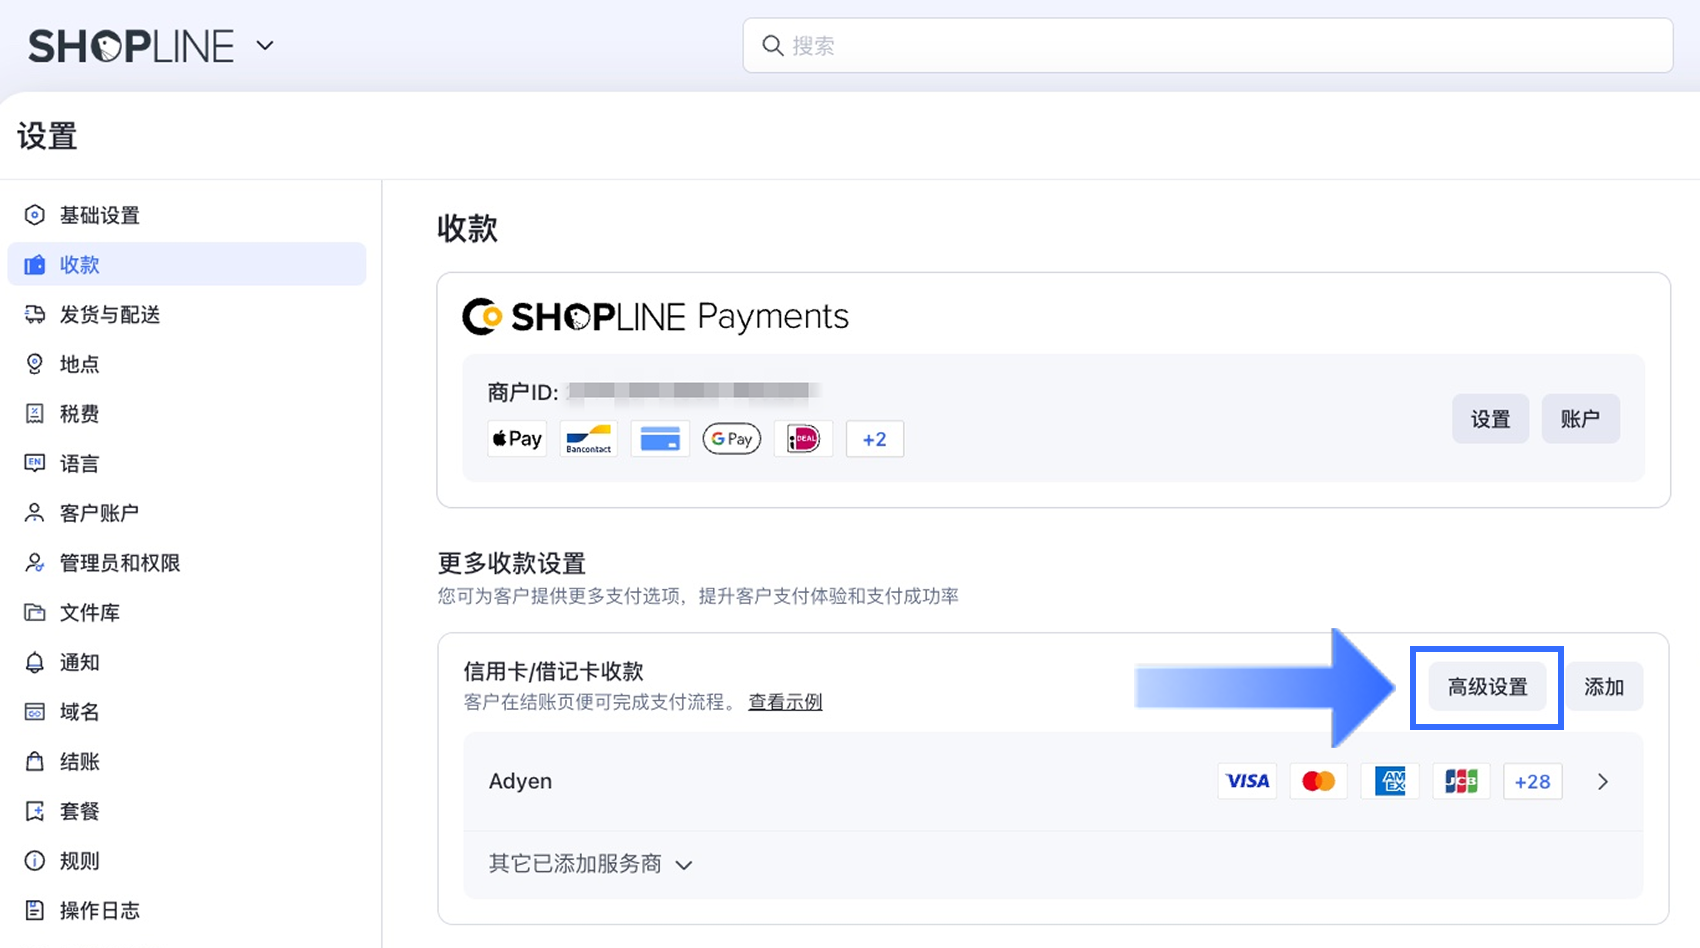Click the search magnifier icon
The height and width of the screenshot is (948, 1700).
pyautogui.click(x=772, y=45)
